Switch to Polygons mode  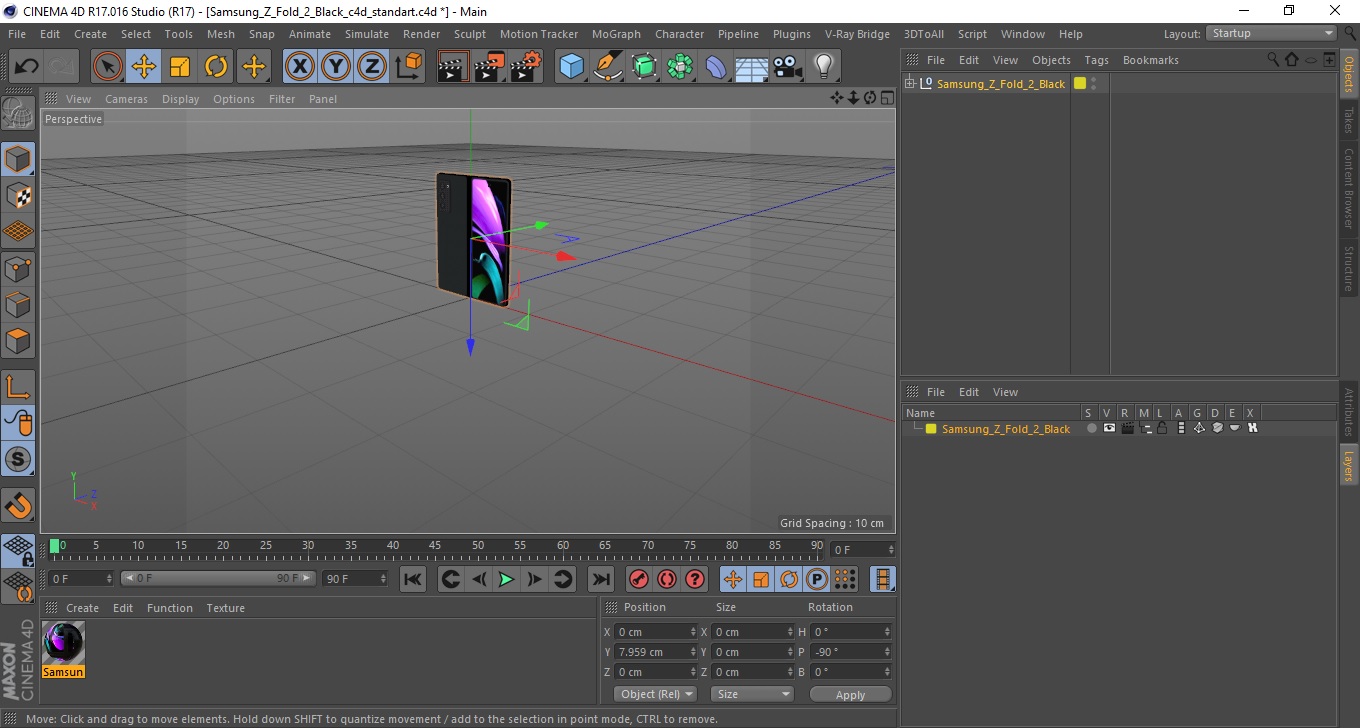pos(18,340)
